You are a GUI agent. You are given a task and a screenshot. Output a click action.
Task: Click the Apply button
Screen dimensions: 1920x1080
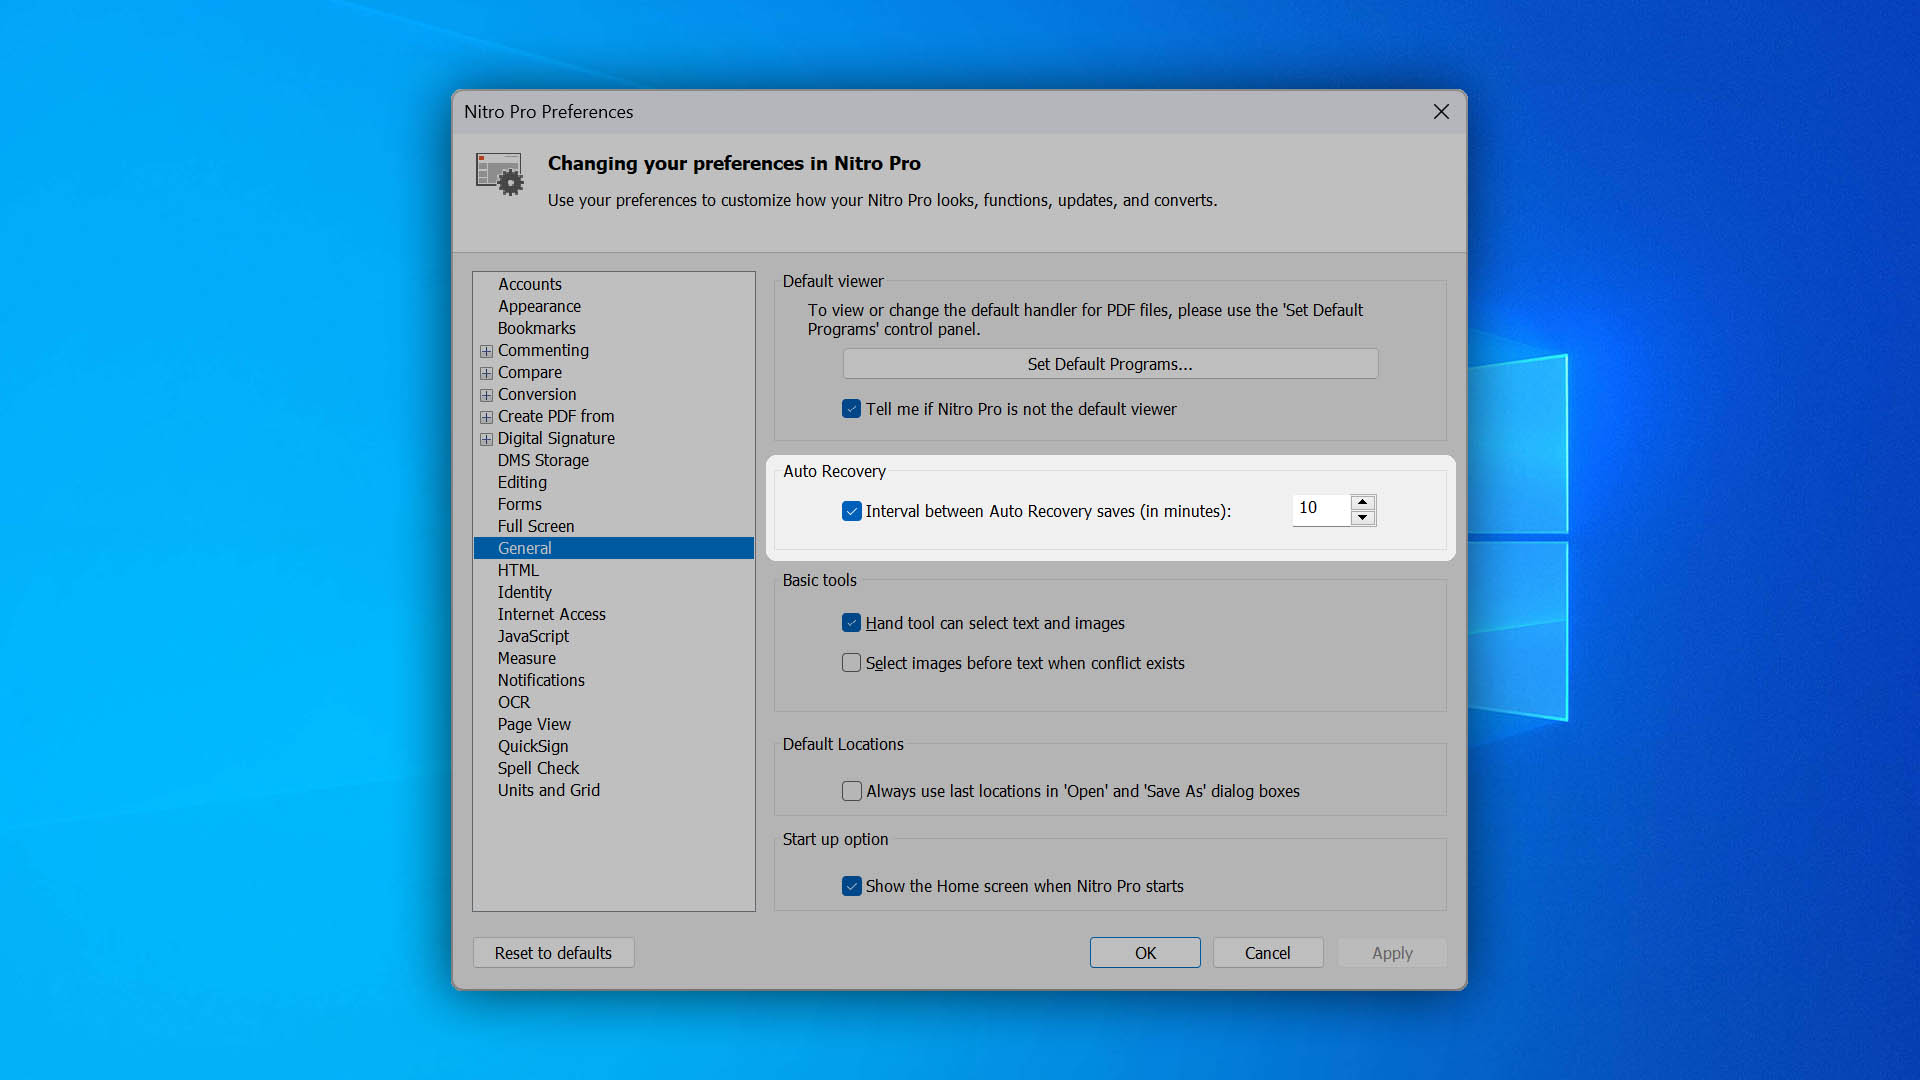point(1392,953)
